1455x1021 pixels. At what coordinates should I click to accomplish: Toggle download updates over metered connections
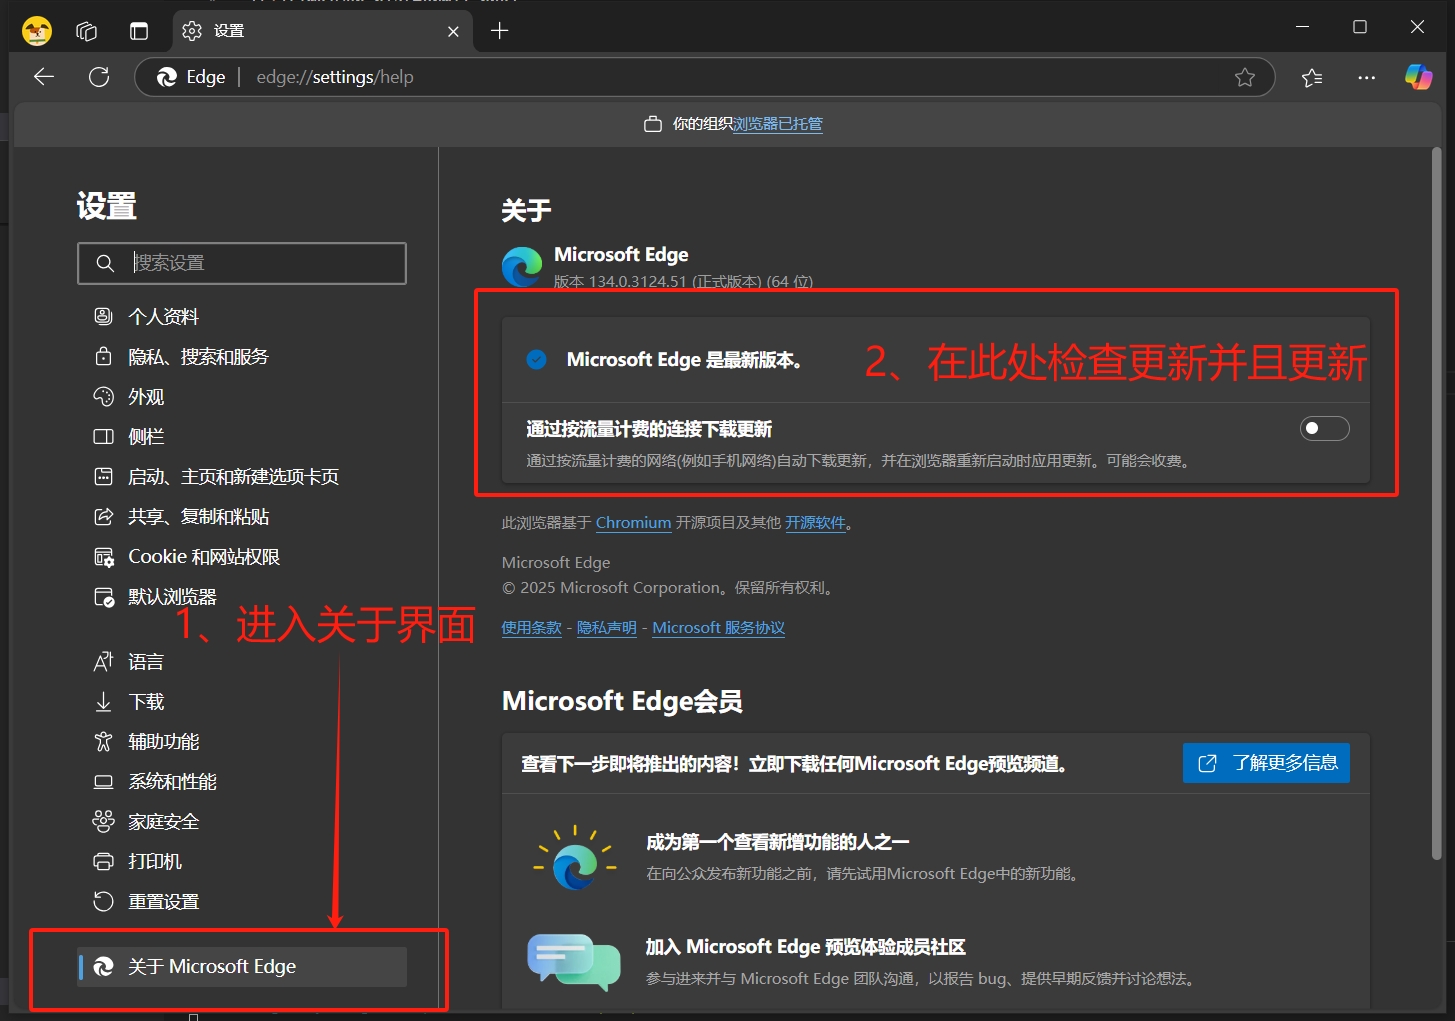1324,429
